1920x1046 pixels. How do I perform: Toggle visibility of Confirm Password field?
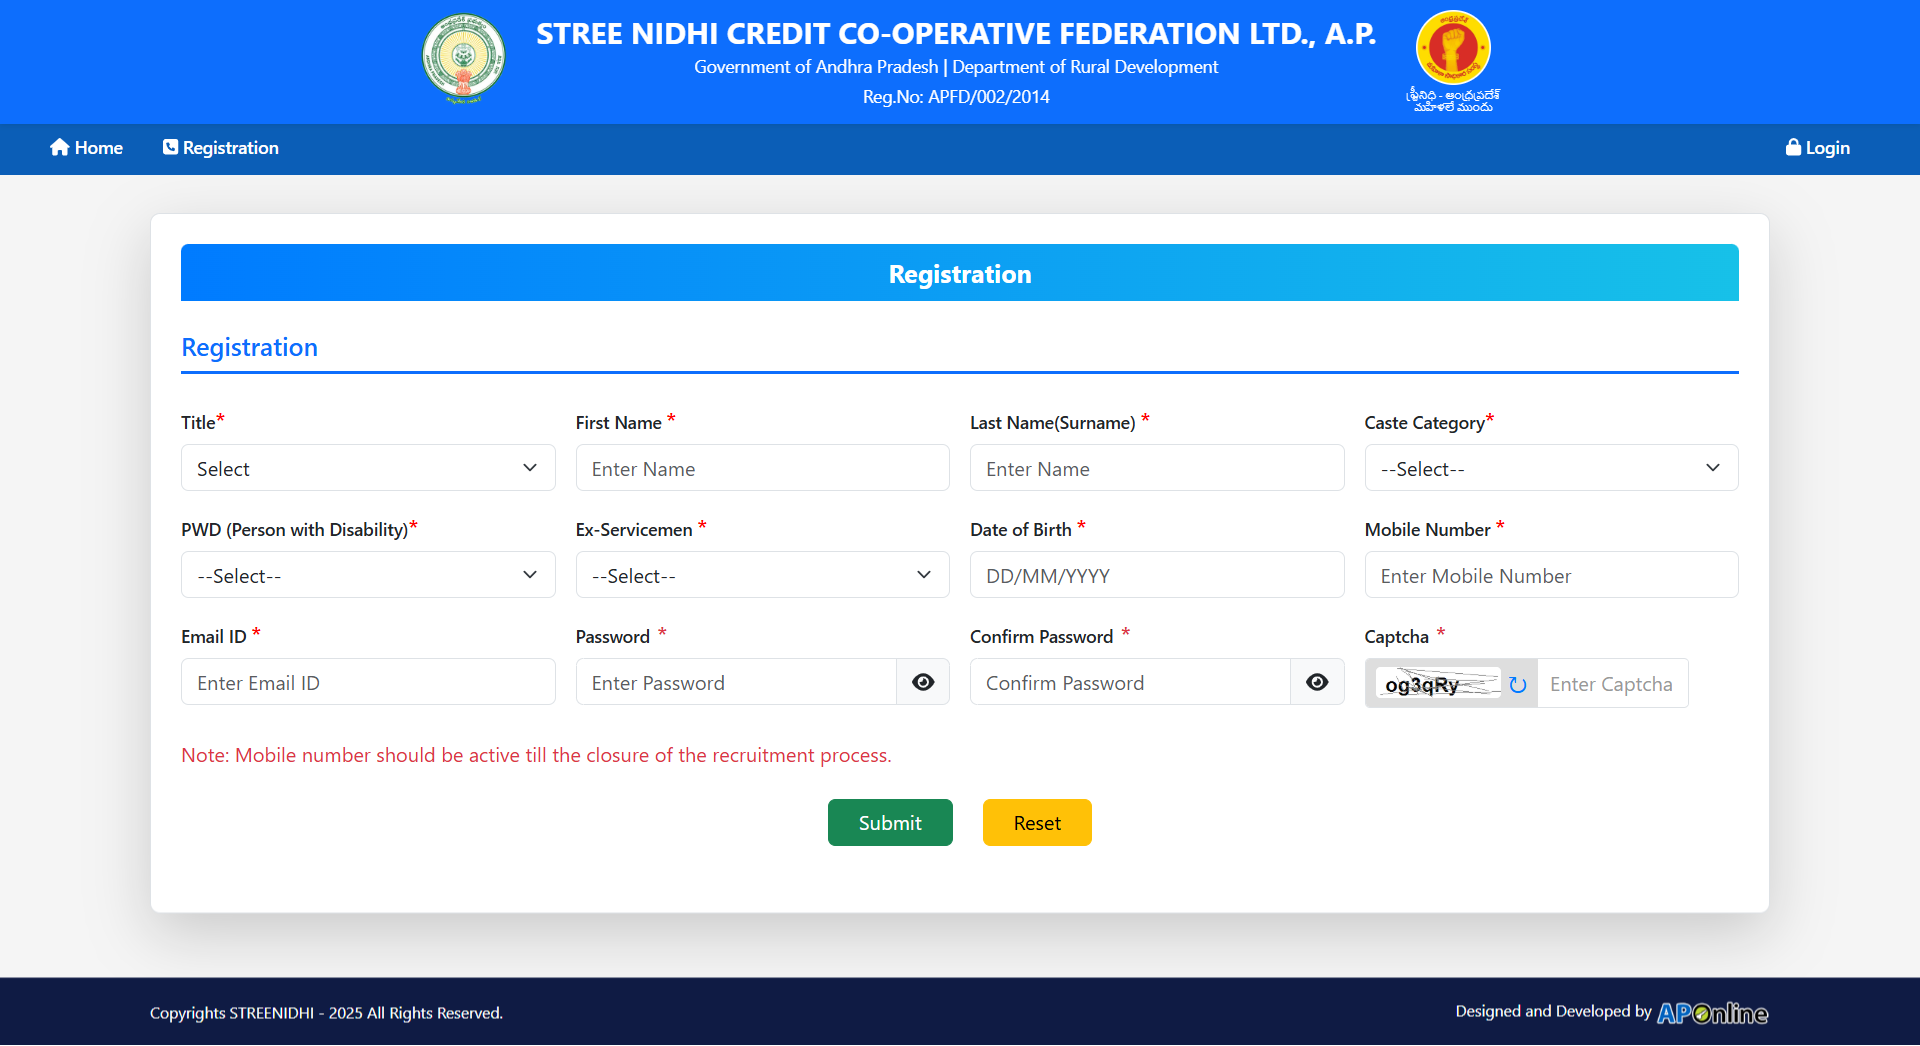coord(1317,682)
